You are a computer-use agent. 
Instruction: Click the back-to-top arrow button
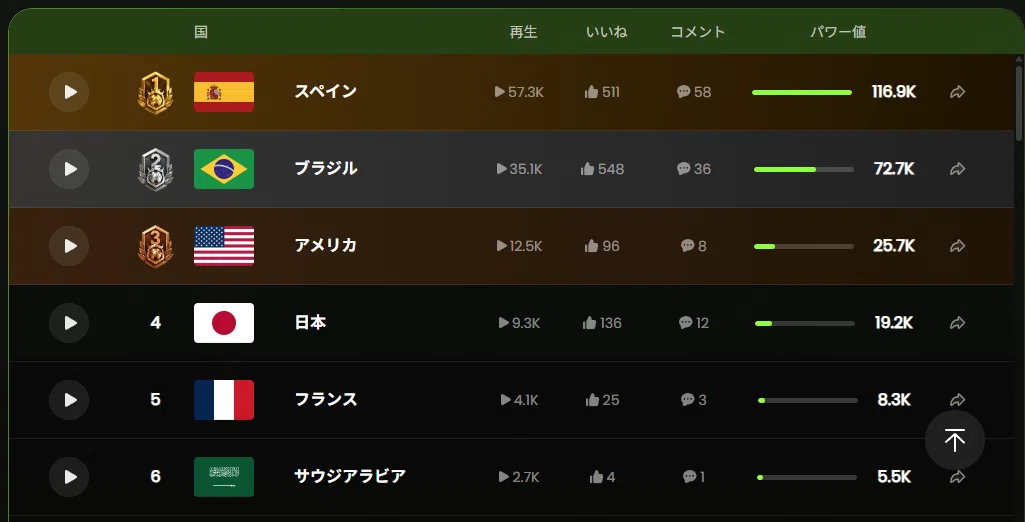click(x=954, y=440)
